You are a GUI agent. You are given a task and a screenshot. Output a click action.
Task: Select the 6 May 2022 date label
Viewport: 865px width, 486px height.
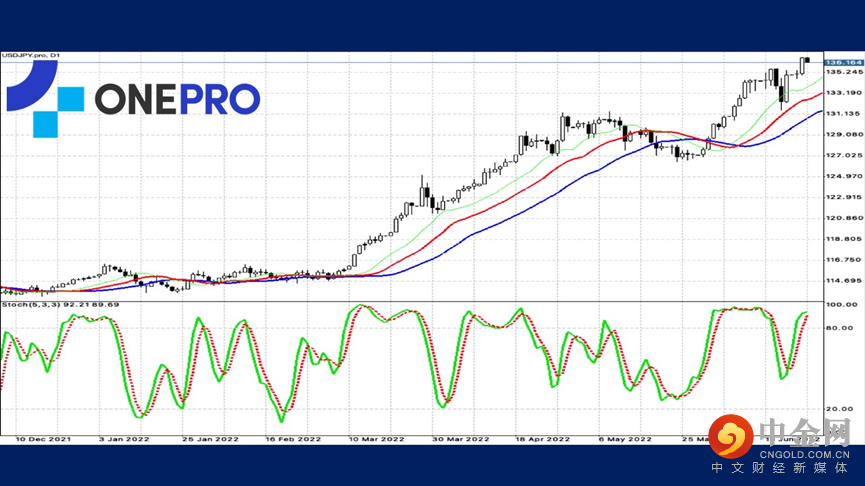(x=625, y=439)
